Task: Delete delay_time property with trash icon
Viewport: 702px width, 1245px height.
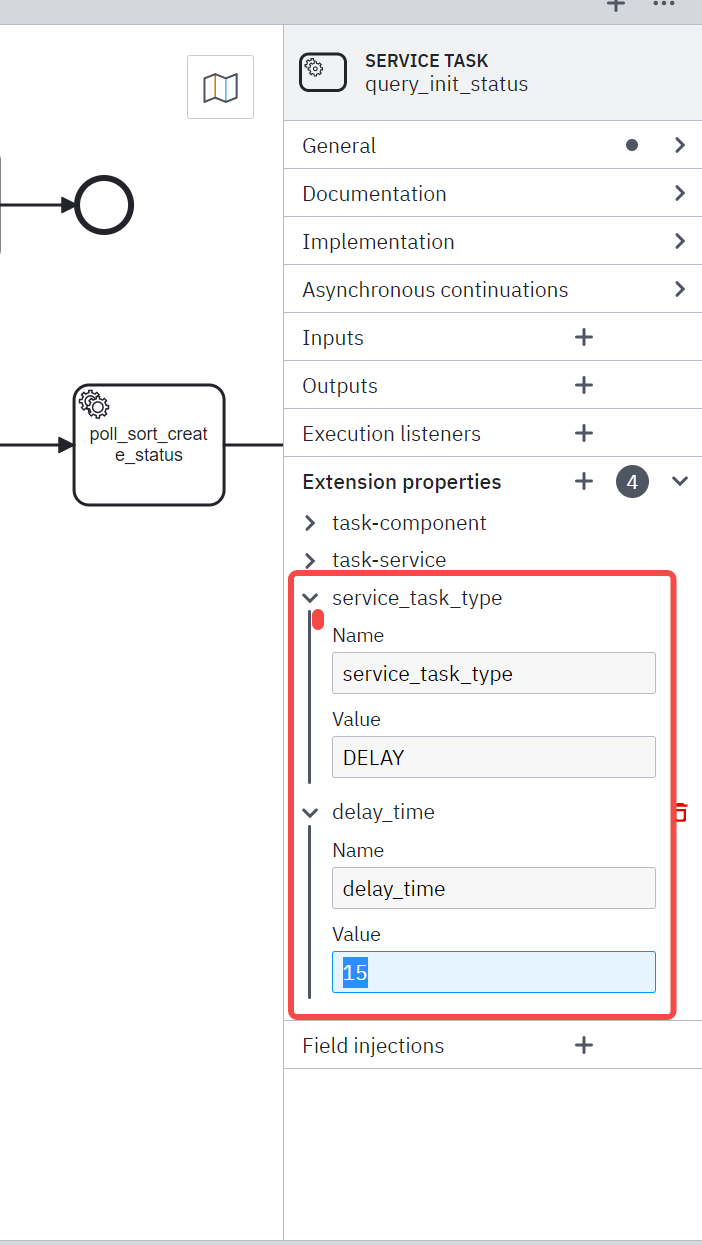Action: pyautogui.click(x=680, y=812)
